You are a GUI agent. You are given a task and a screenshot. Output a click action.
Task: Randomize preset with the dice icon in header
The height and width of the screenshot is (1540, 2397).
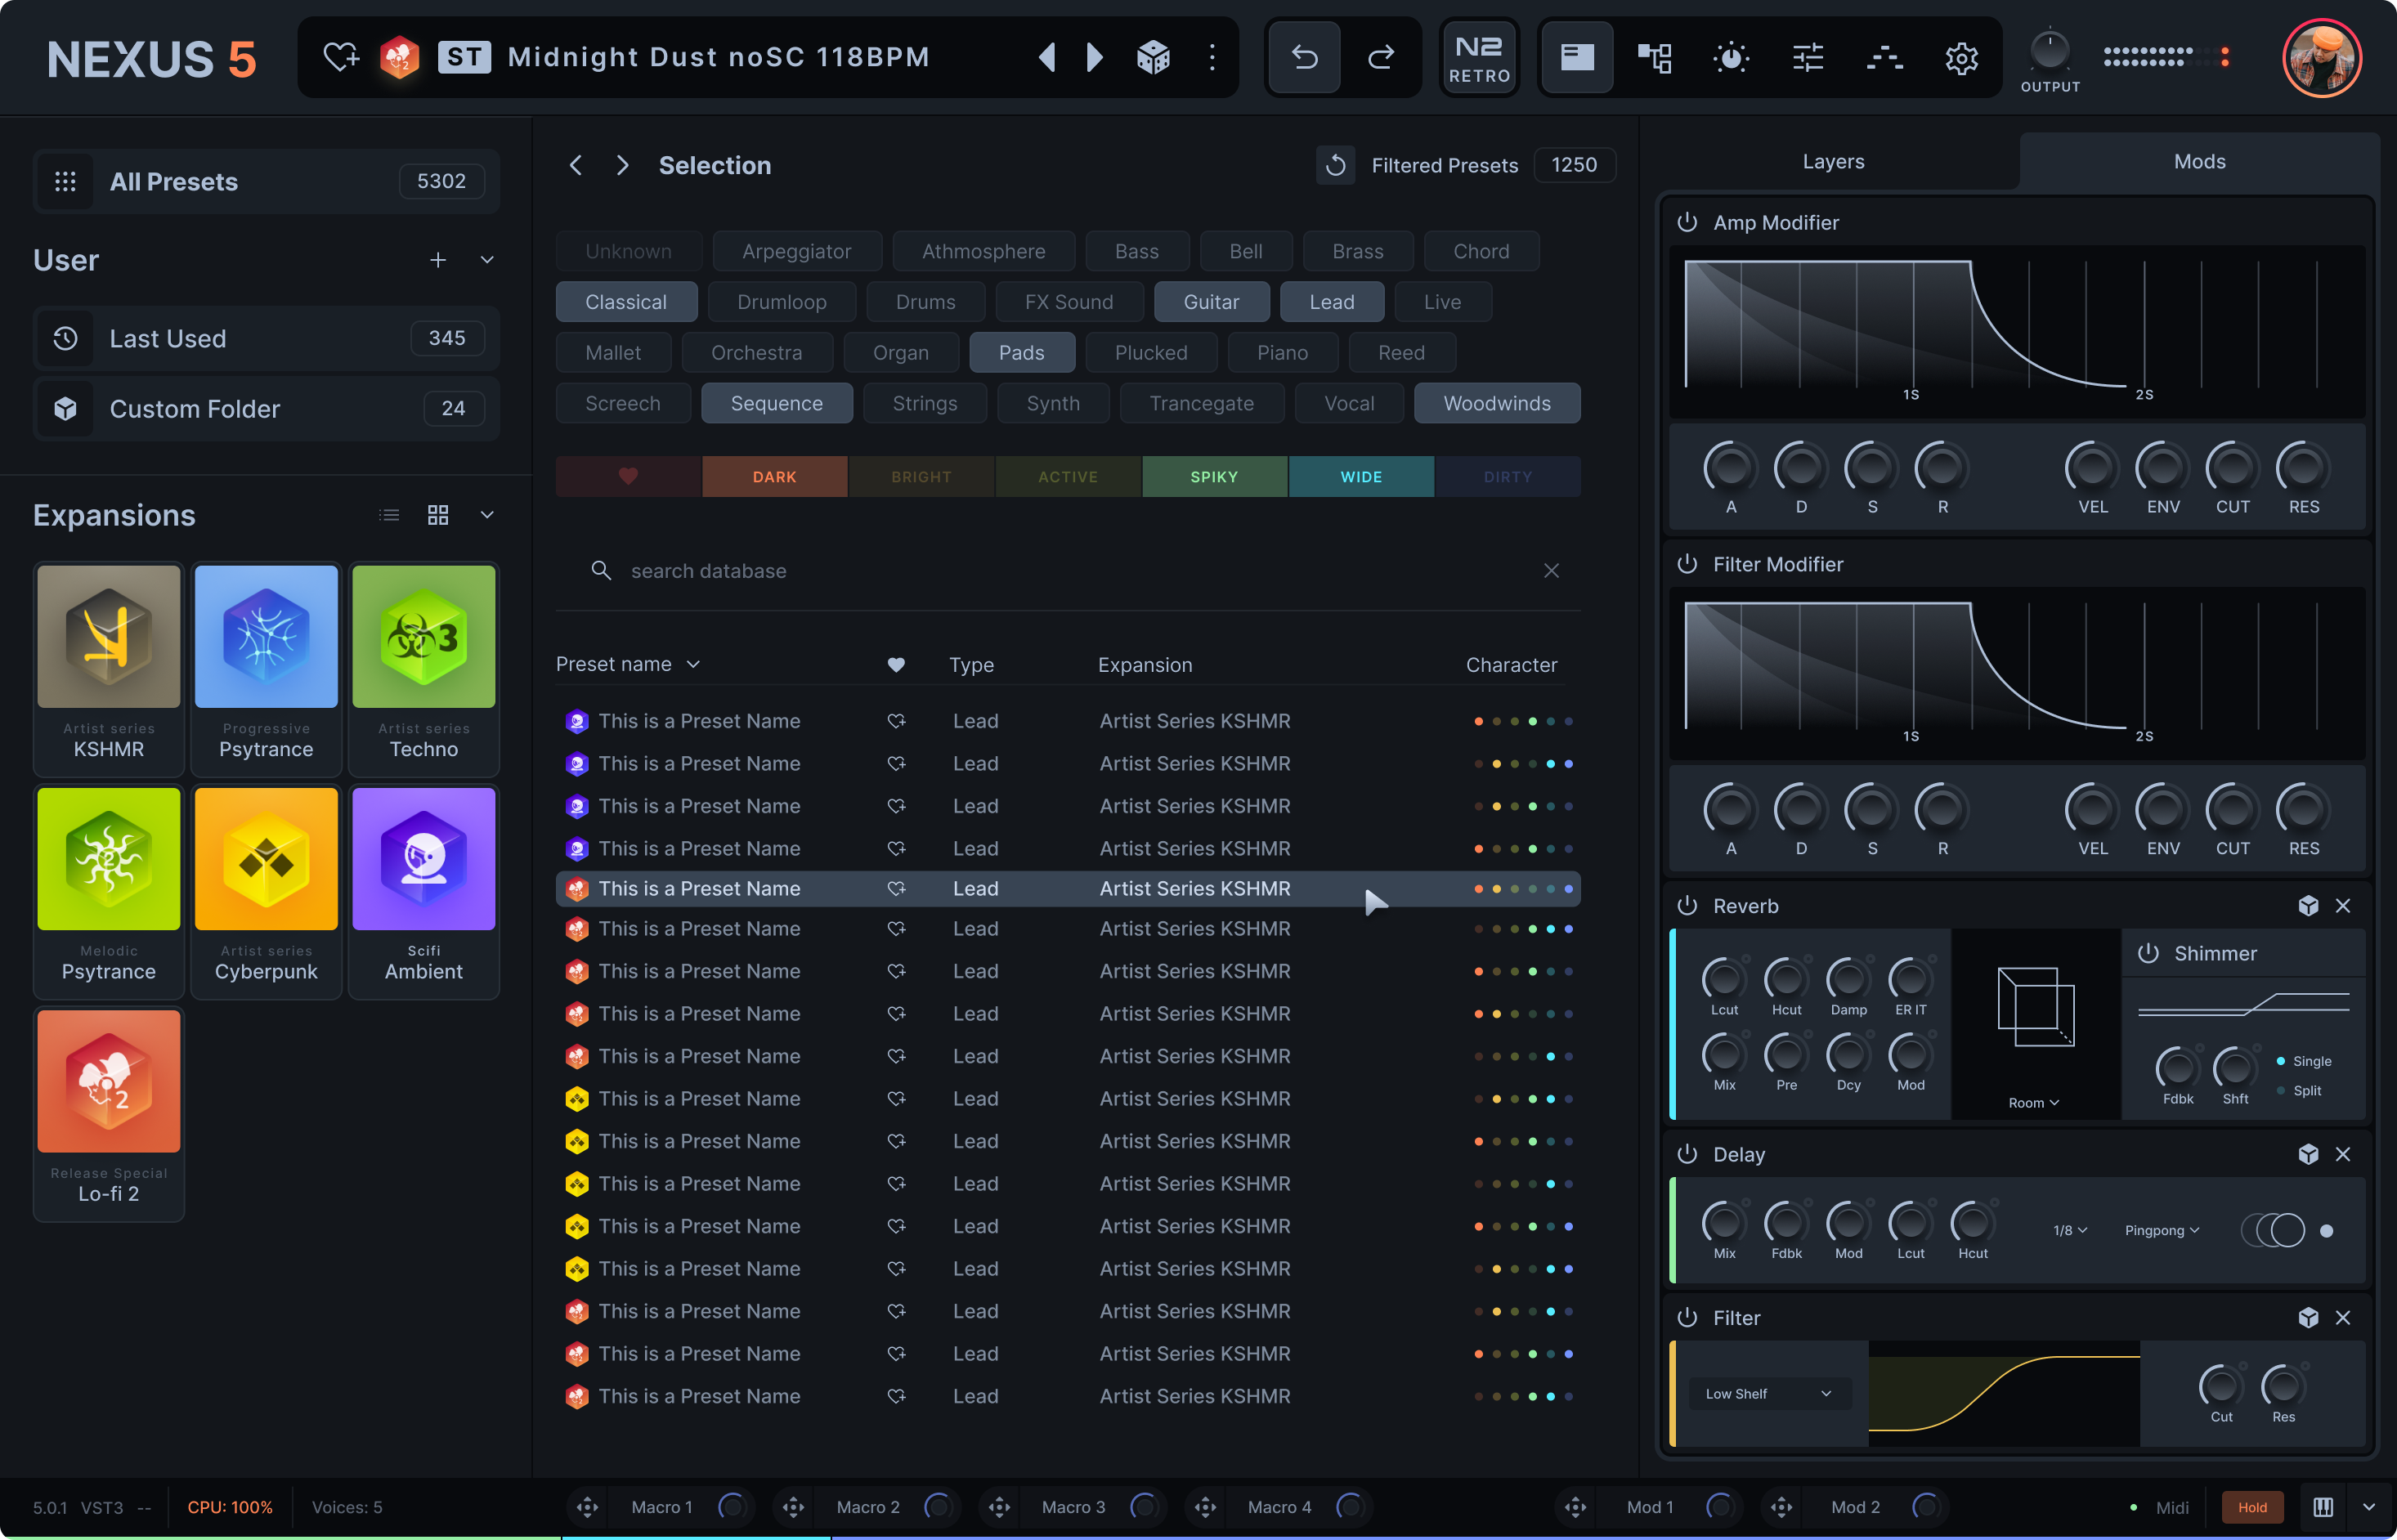coord(1153,57)
